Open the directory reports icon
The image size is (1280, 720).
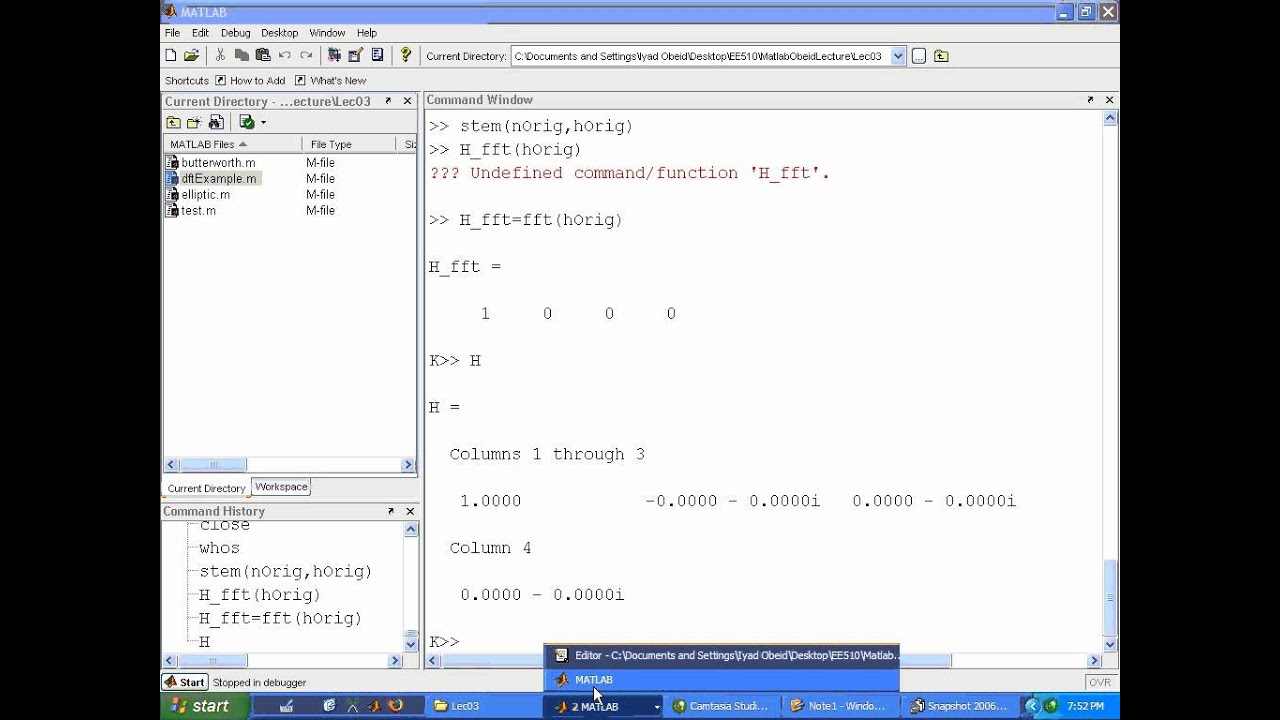coord(246,122)
